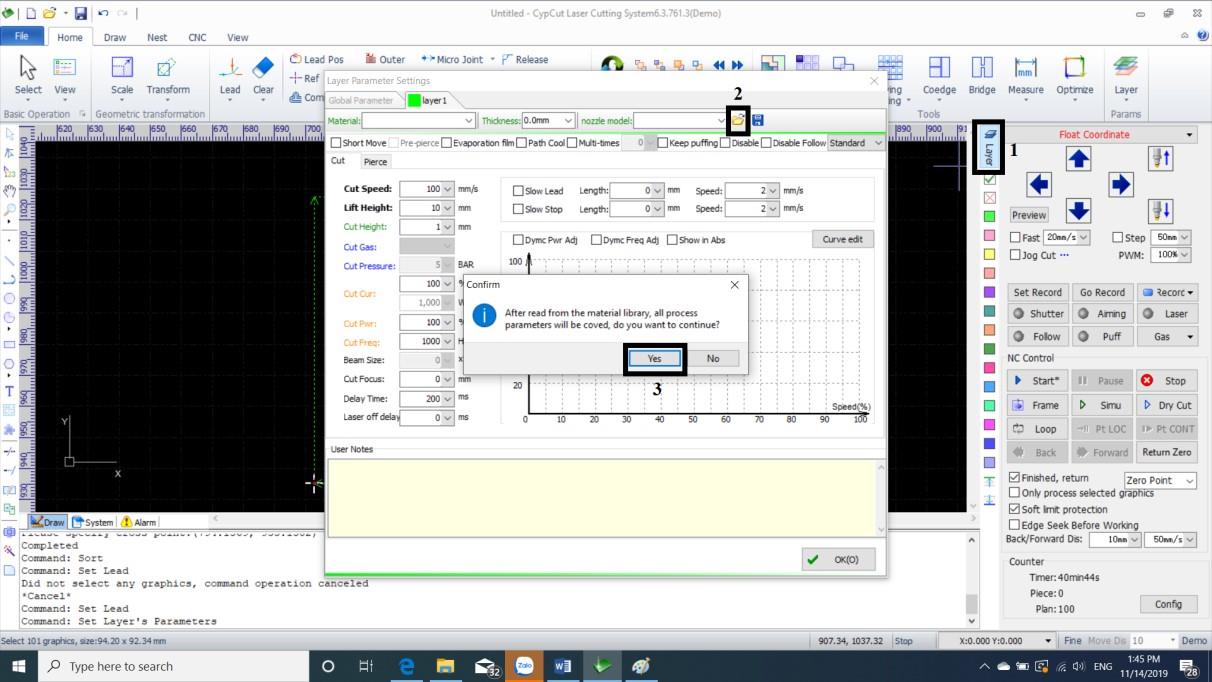Toggle the Short Move checkbox

(336, 143)
